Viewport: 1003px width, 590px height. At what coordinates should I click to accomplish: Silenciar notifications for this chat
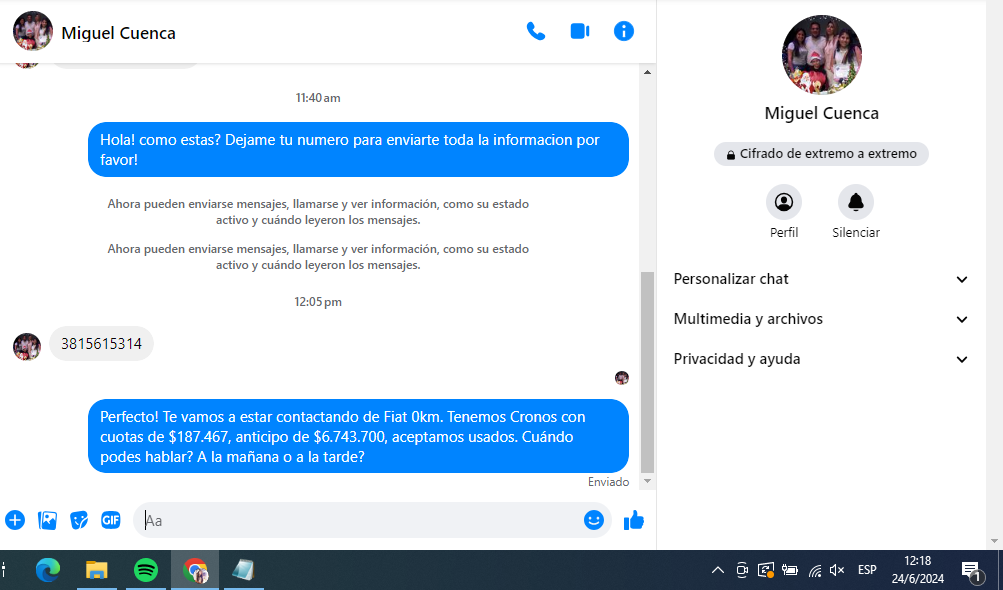point(856,203)
